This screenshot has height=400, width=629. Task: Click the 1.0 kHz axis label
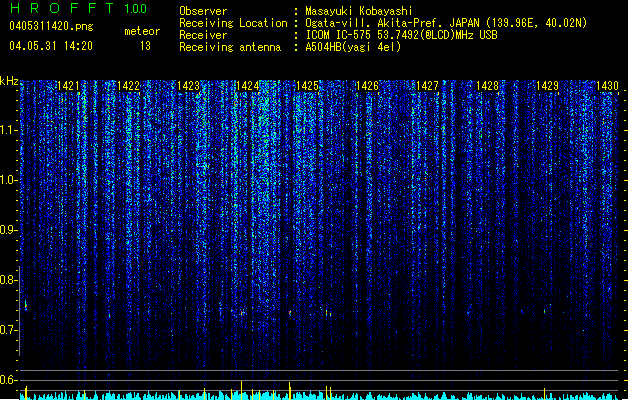pyautogui.click(x=8, y=180)
